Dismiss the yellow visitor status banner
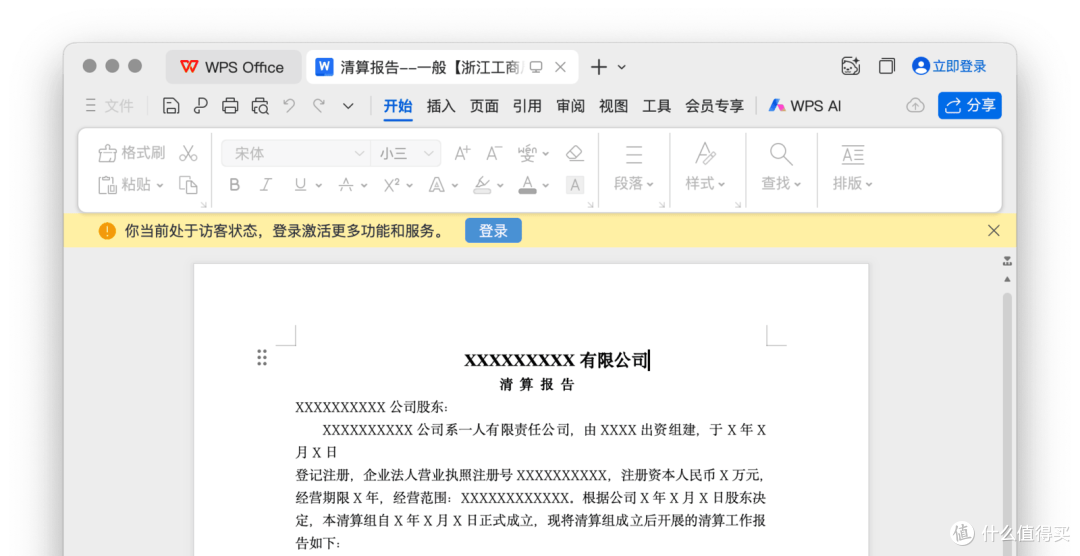The width and height of the screenshot is (1080, 556). pyautogui.click(x=993, y=231)
